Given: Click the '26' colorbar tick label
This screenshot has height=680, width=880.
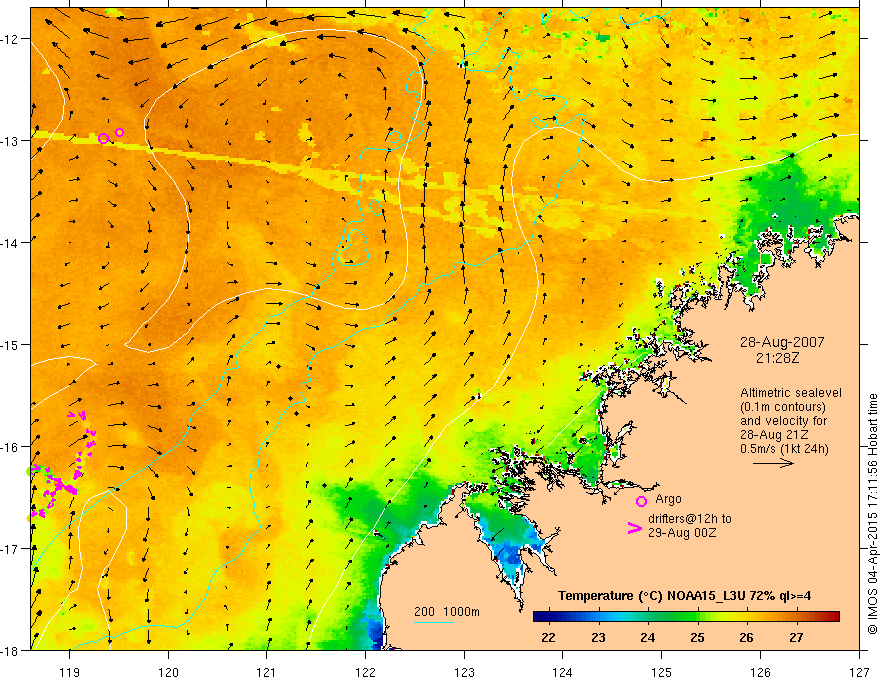Looking at the screenshot, I should pyautogui.click(x=746, y=637).
